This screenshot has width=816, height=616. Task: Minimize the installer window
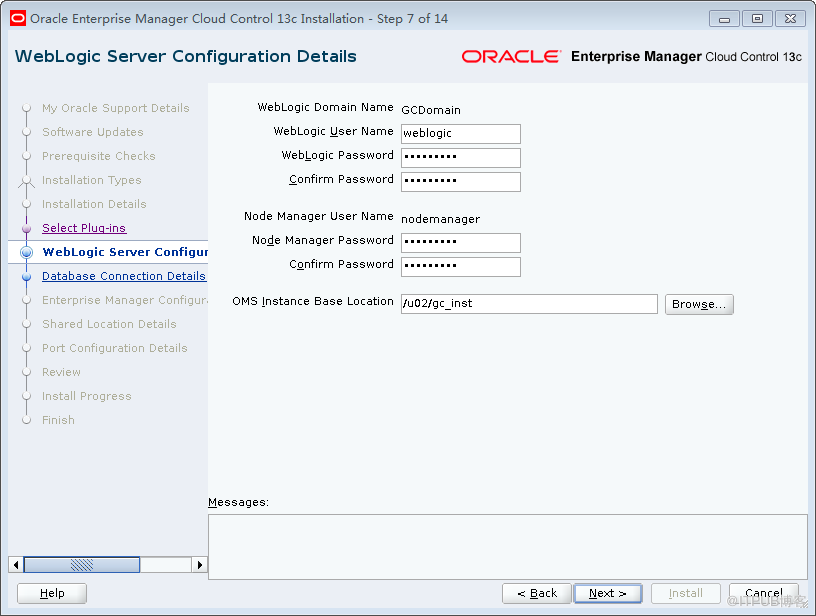click(x=724, y=19)
